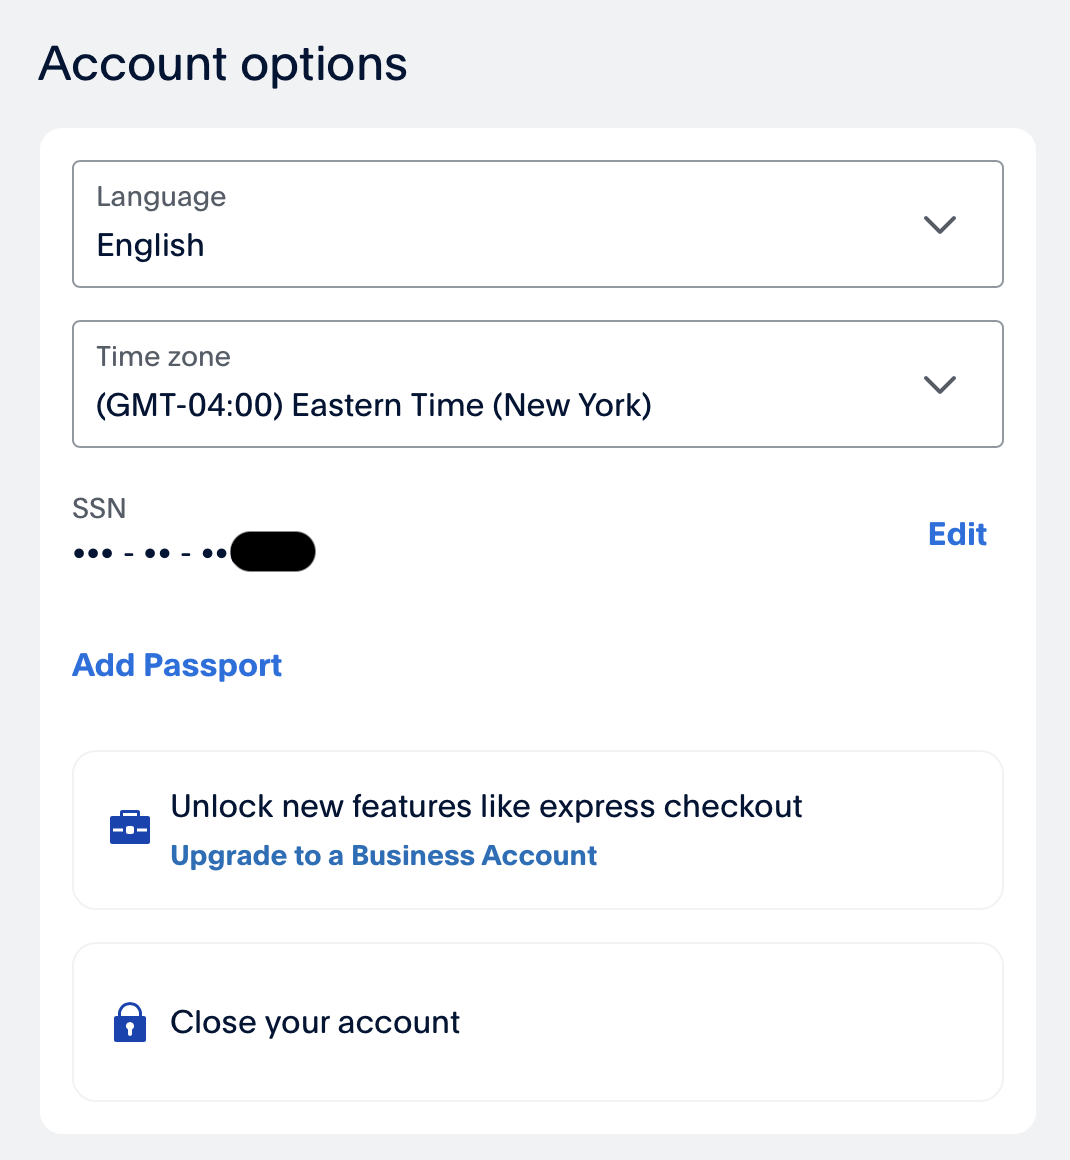This screenshot has height=1160, width=1070.
Task: Open the Add Passport link
Action: tap(177, 665)
